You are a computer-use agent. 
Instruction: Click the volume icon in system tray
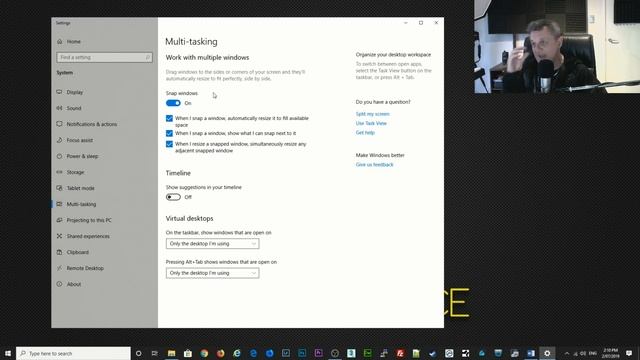point(583,353)
